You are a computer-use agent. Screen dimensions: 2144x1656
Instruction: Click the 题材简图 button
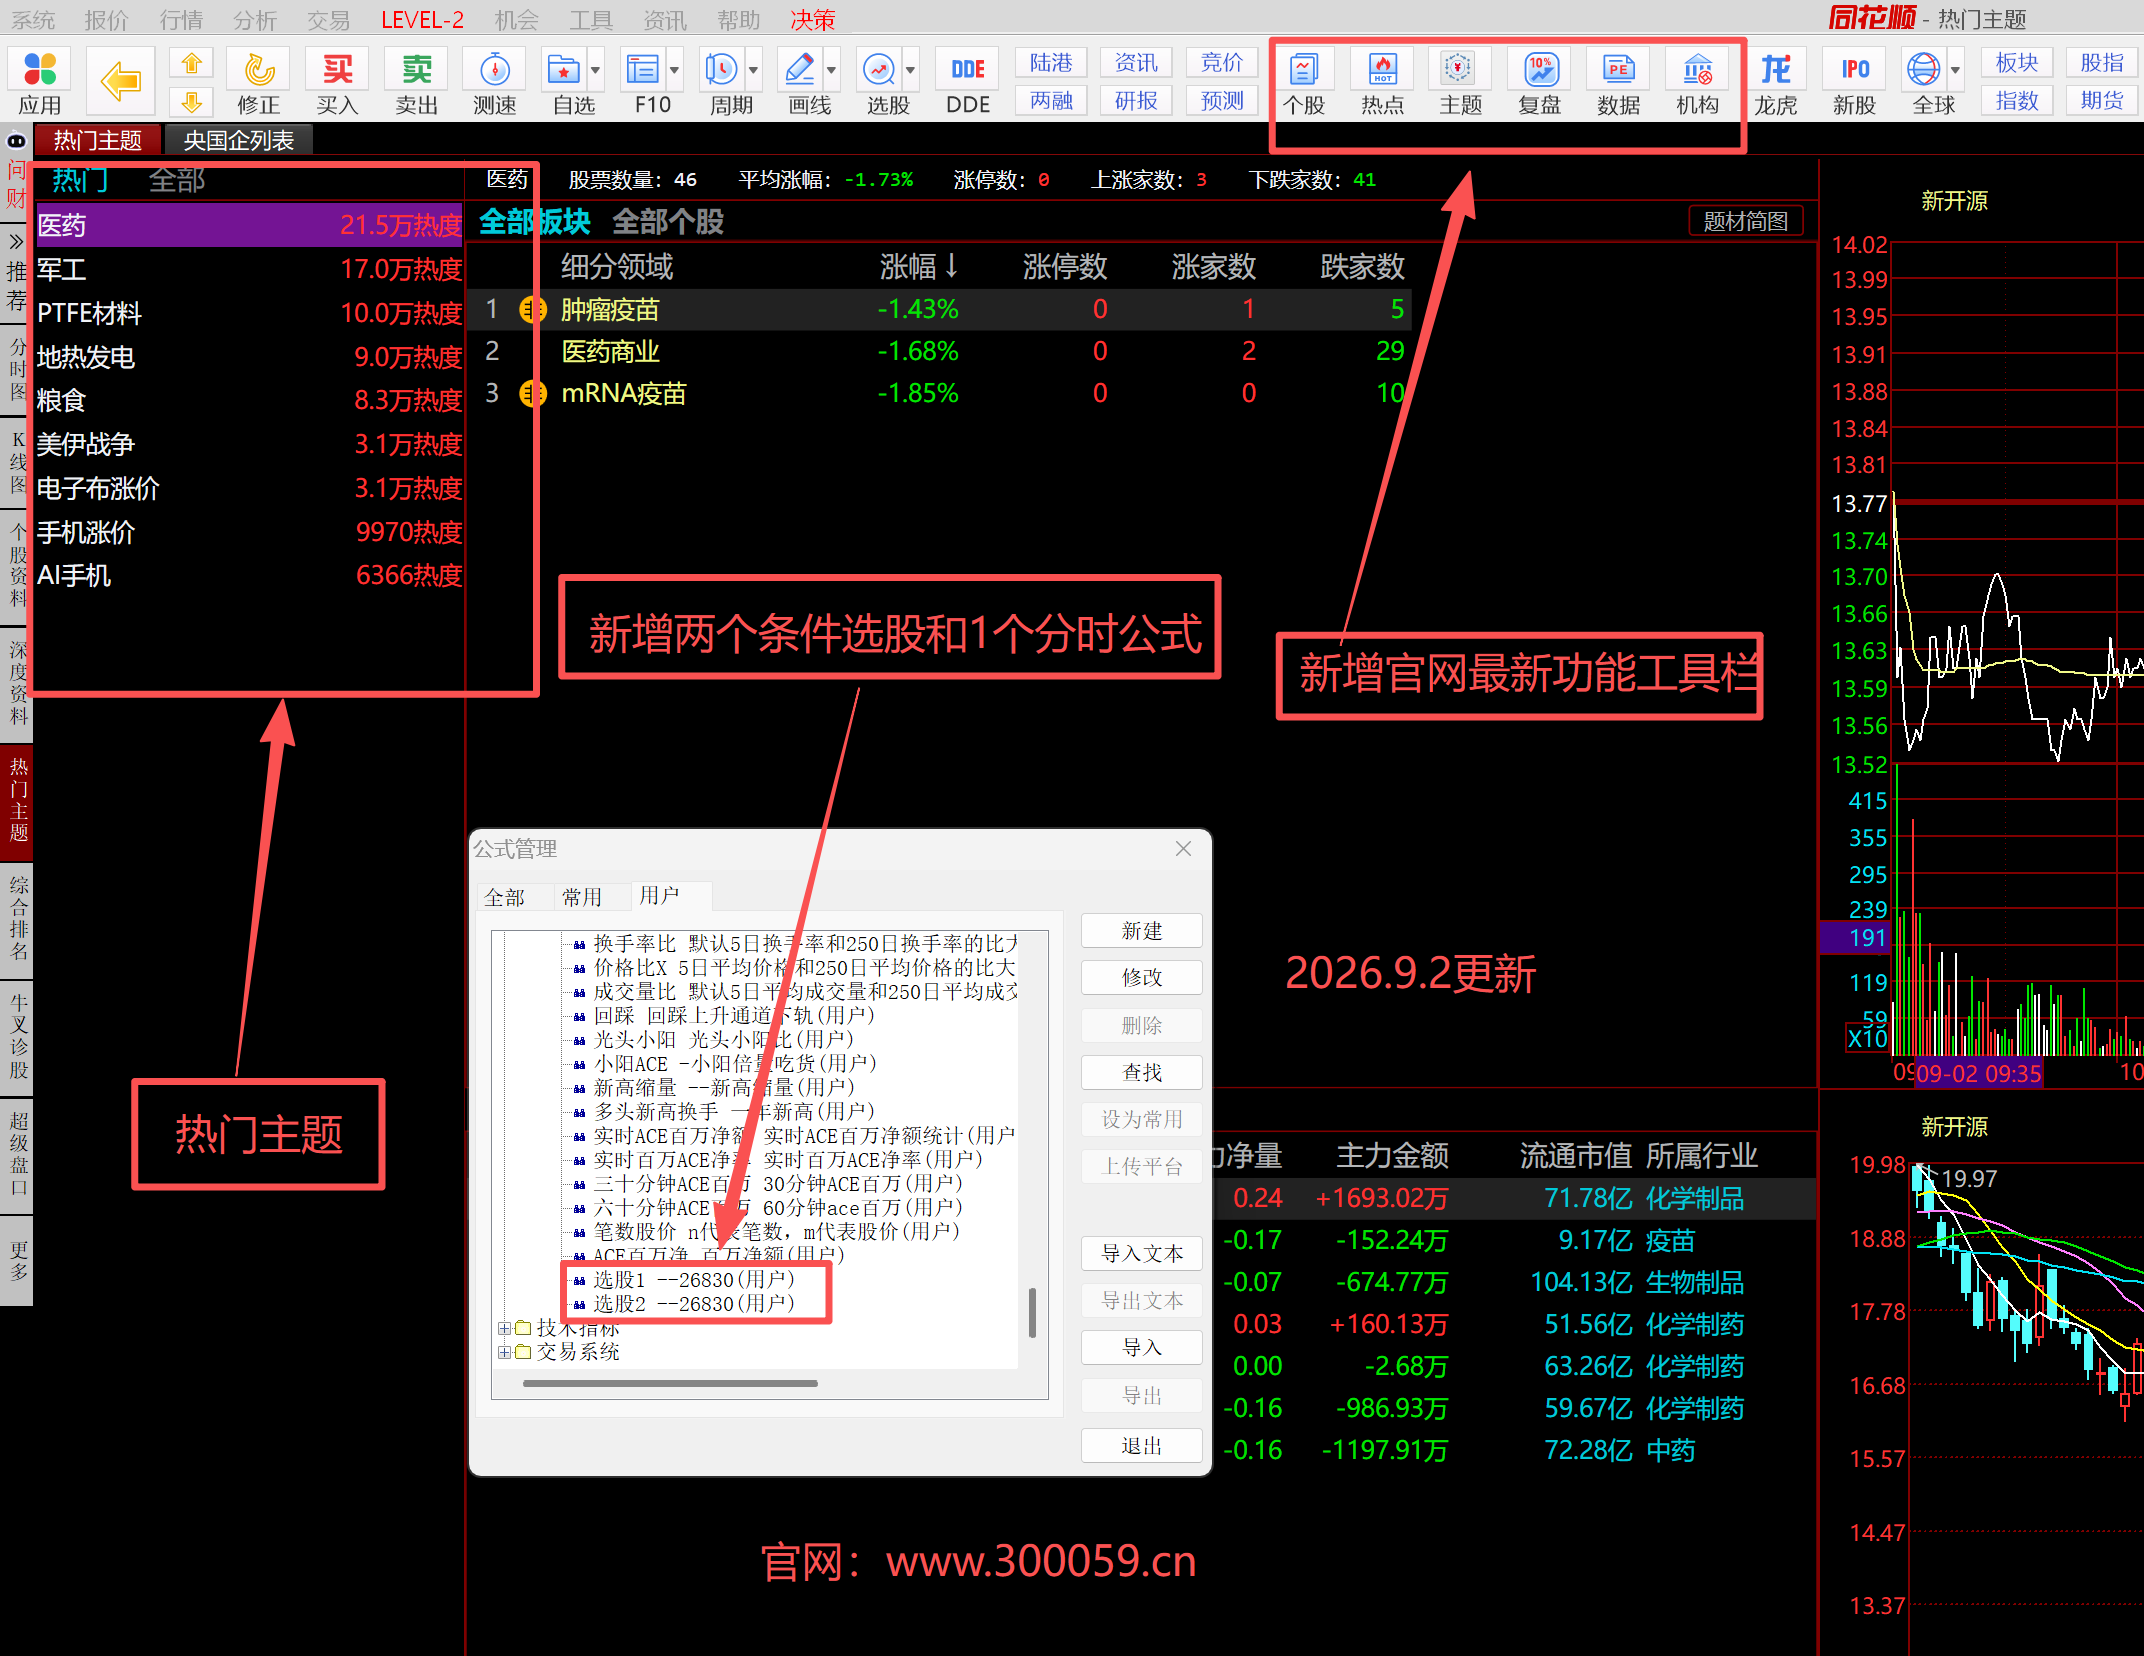(x=1746, y=221)
